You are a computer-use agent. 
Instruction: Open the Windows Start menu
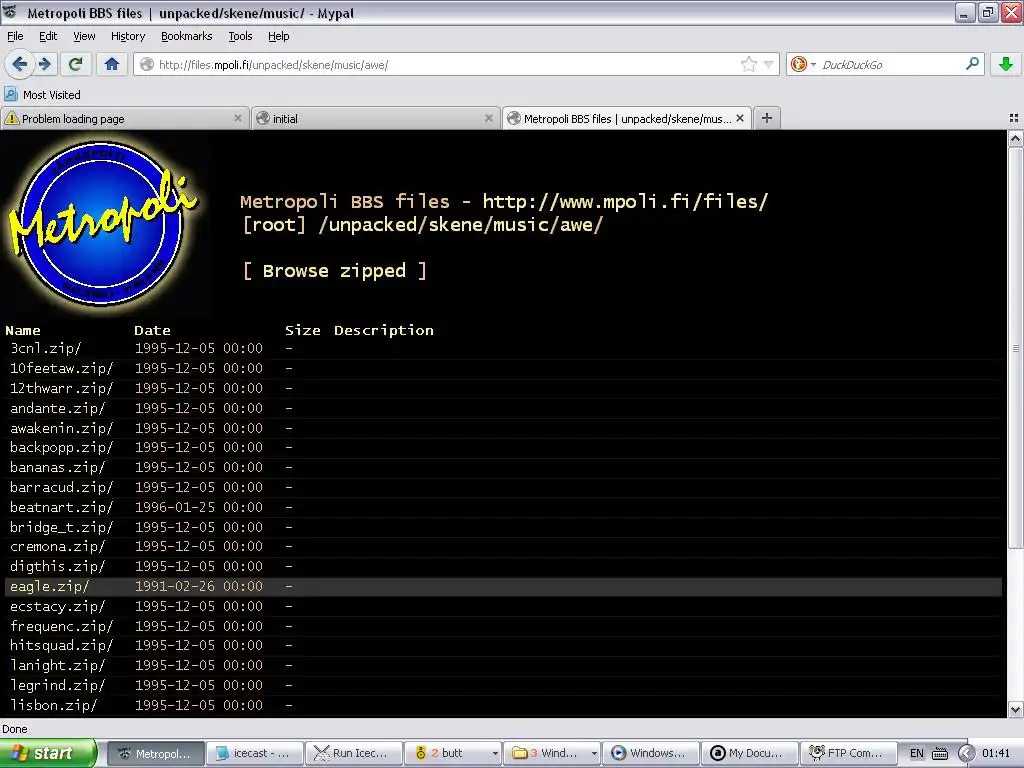click(47, 753)
